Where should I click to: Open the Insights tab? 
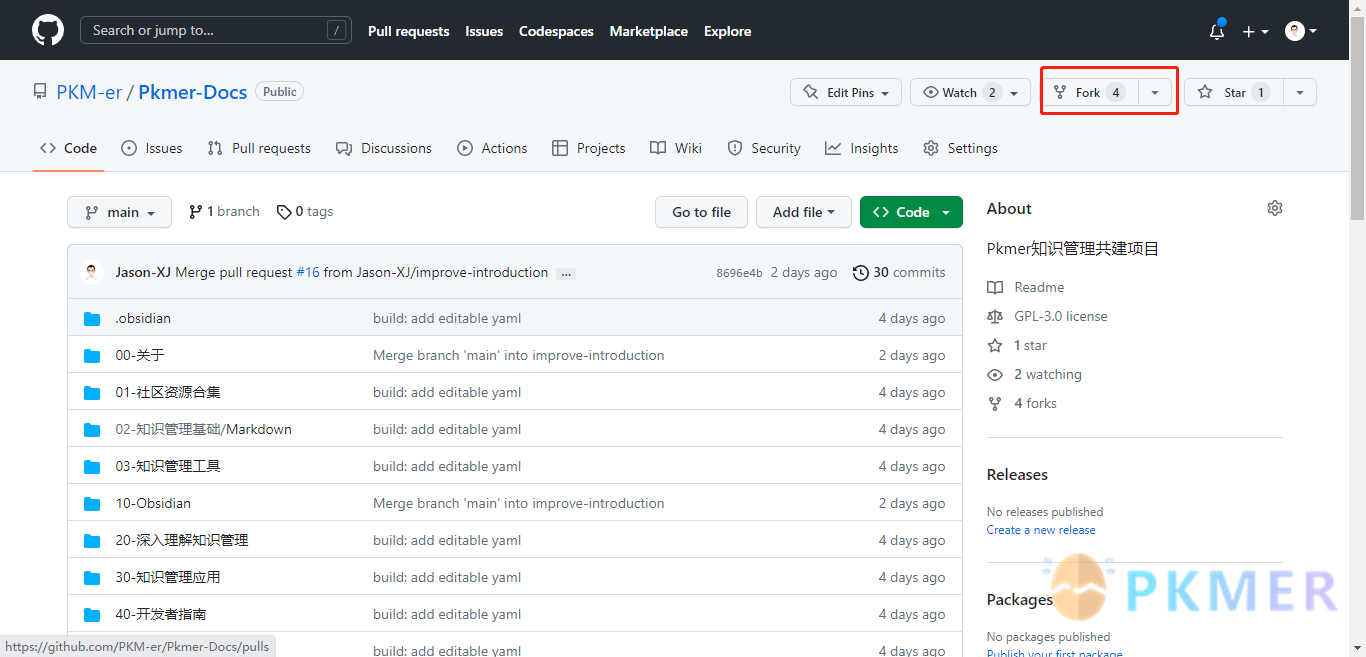click(x=862, y=148)
